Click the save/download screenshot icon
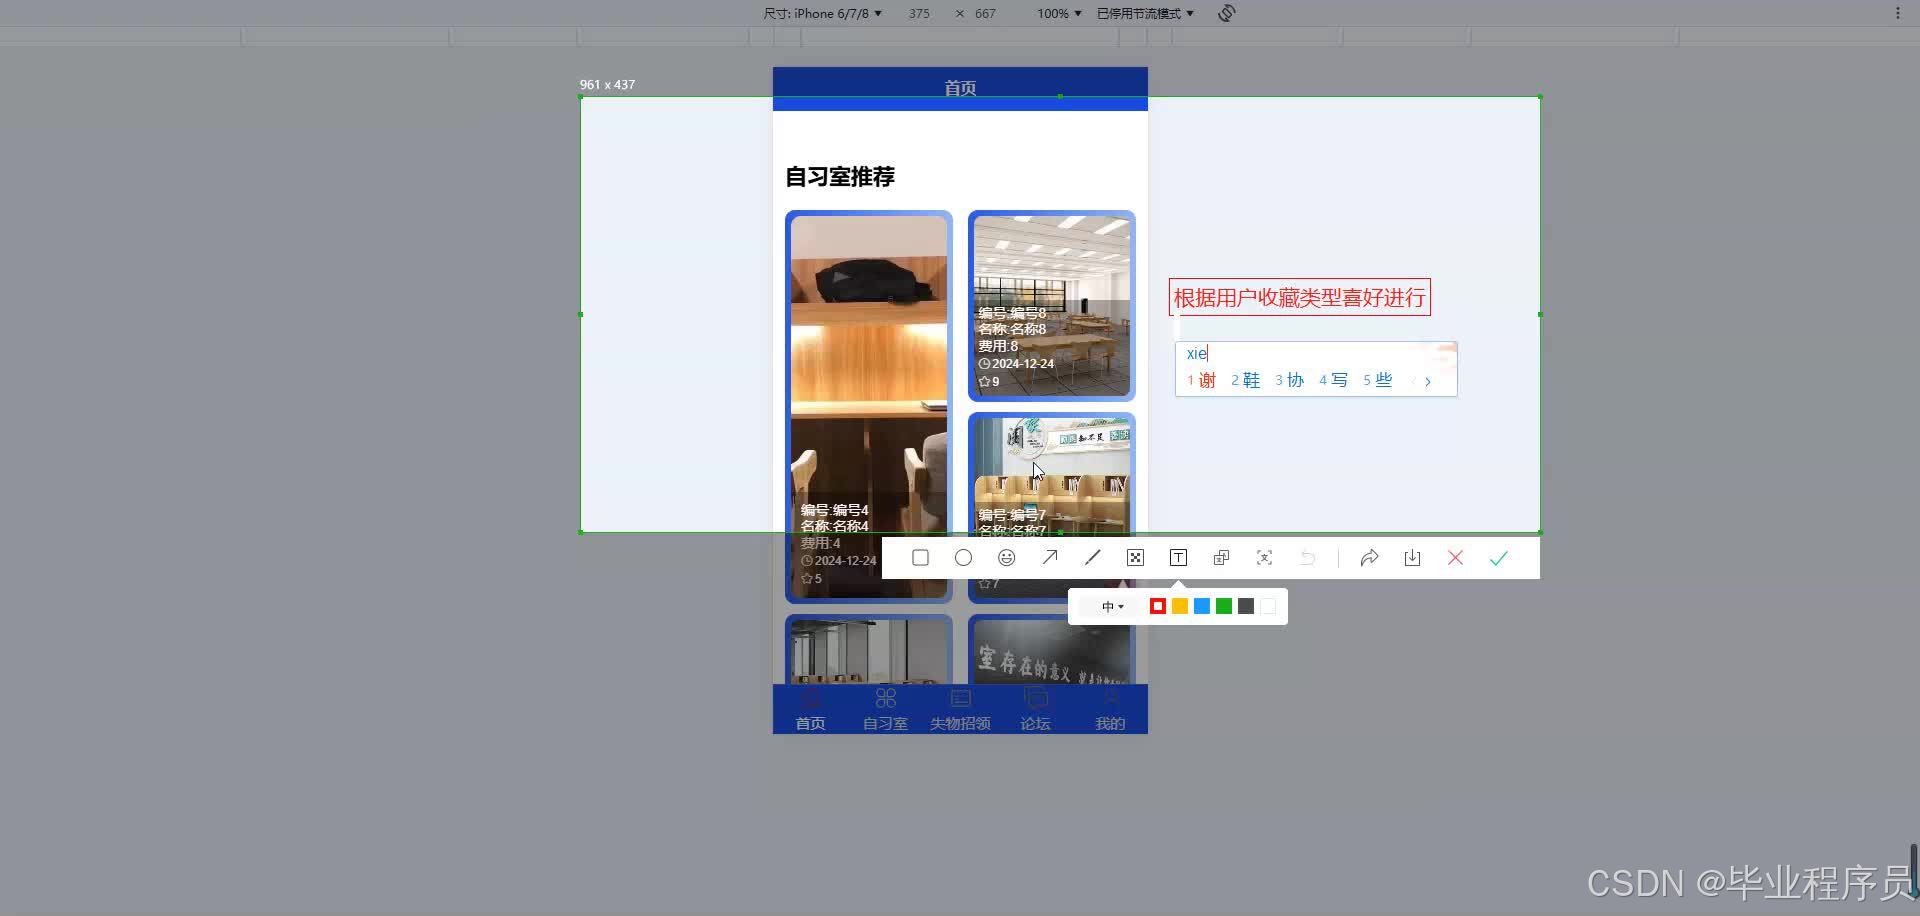Image resolution: width=1920 pixels, height=916 pixels. click(1412, 557)
